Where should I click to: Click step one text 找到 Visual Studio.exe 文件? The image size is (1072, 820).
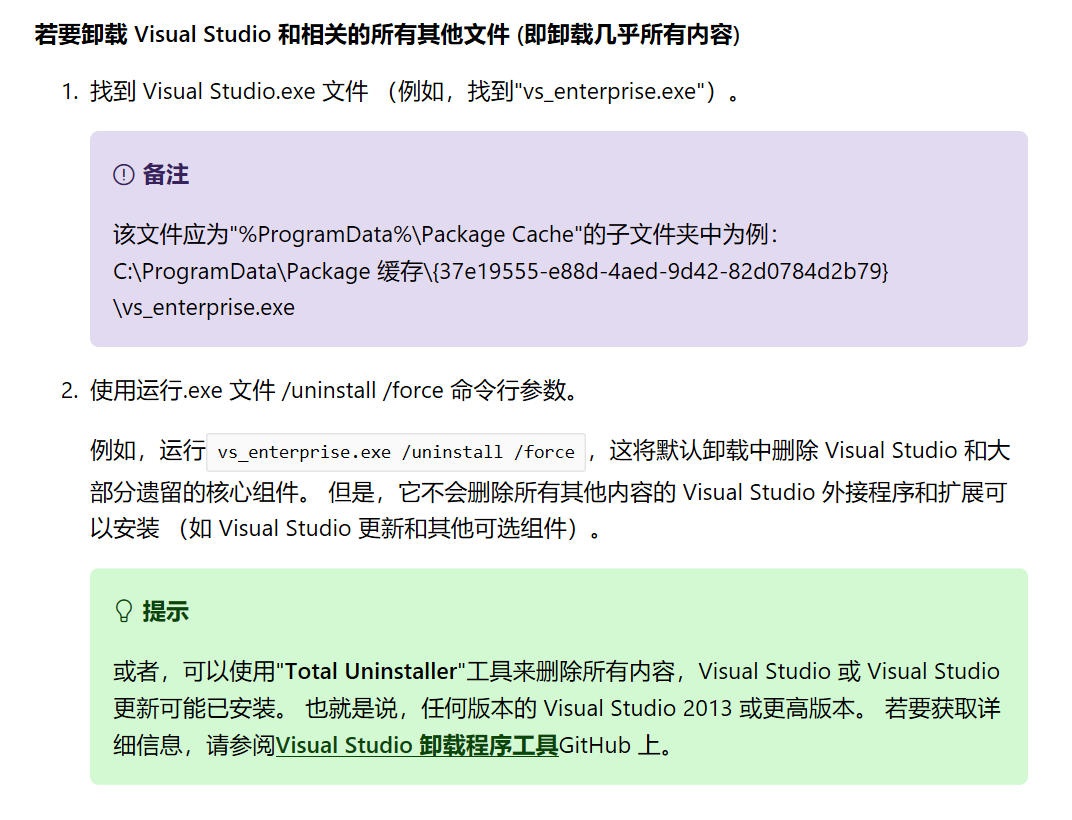[230, 92]
